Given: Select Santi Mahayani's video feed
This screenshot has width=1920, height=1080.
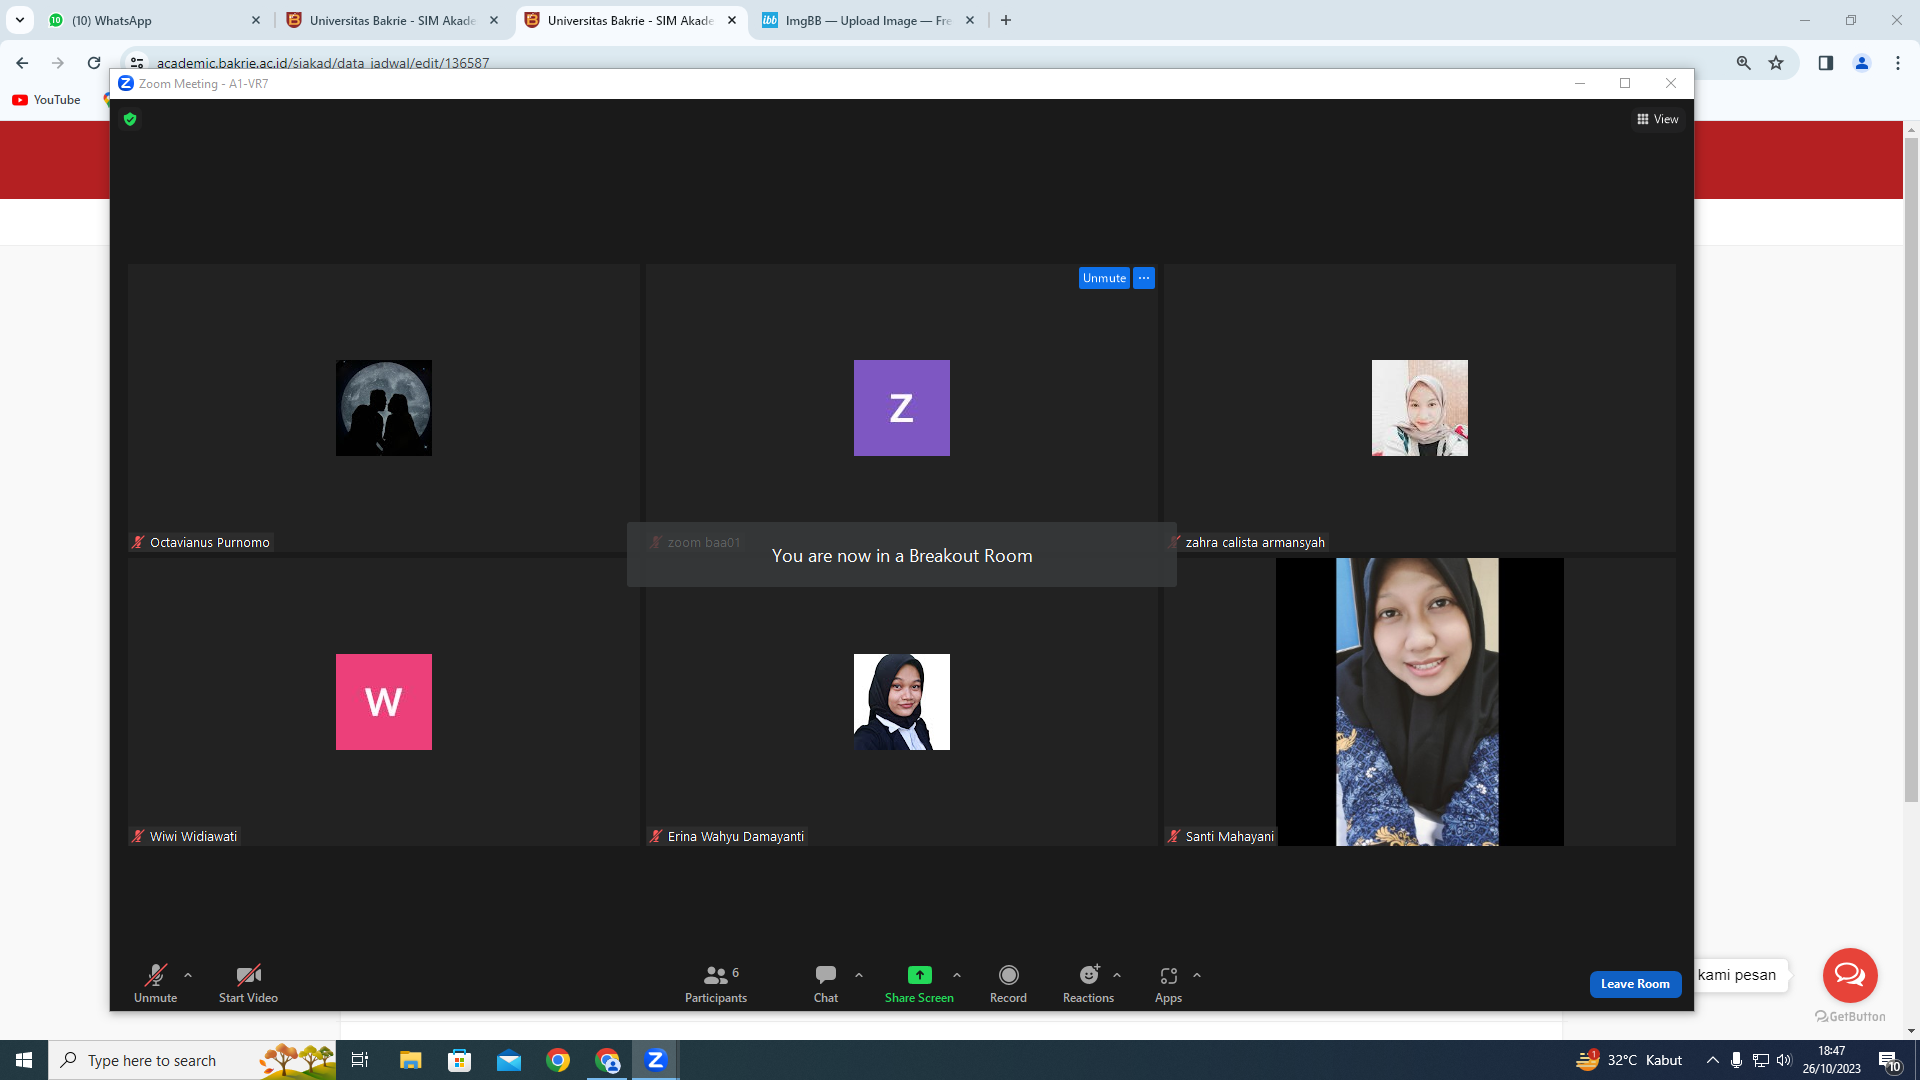Looking at the screenshot, I should tap(1420, 702).
